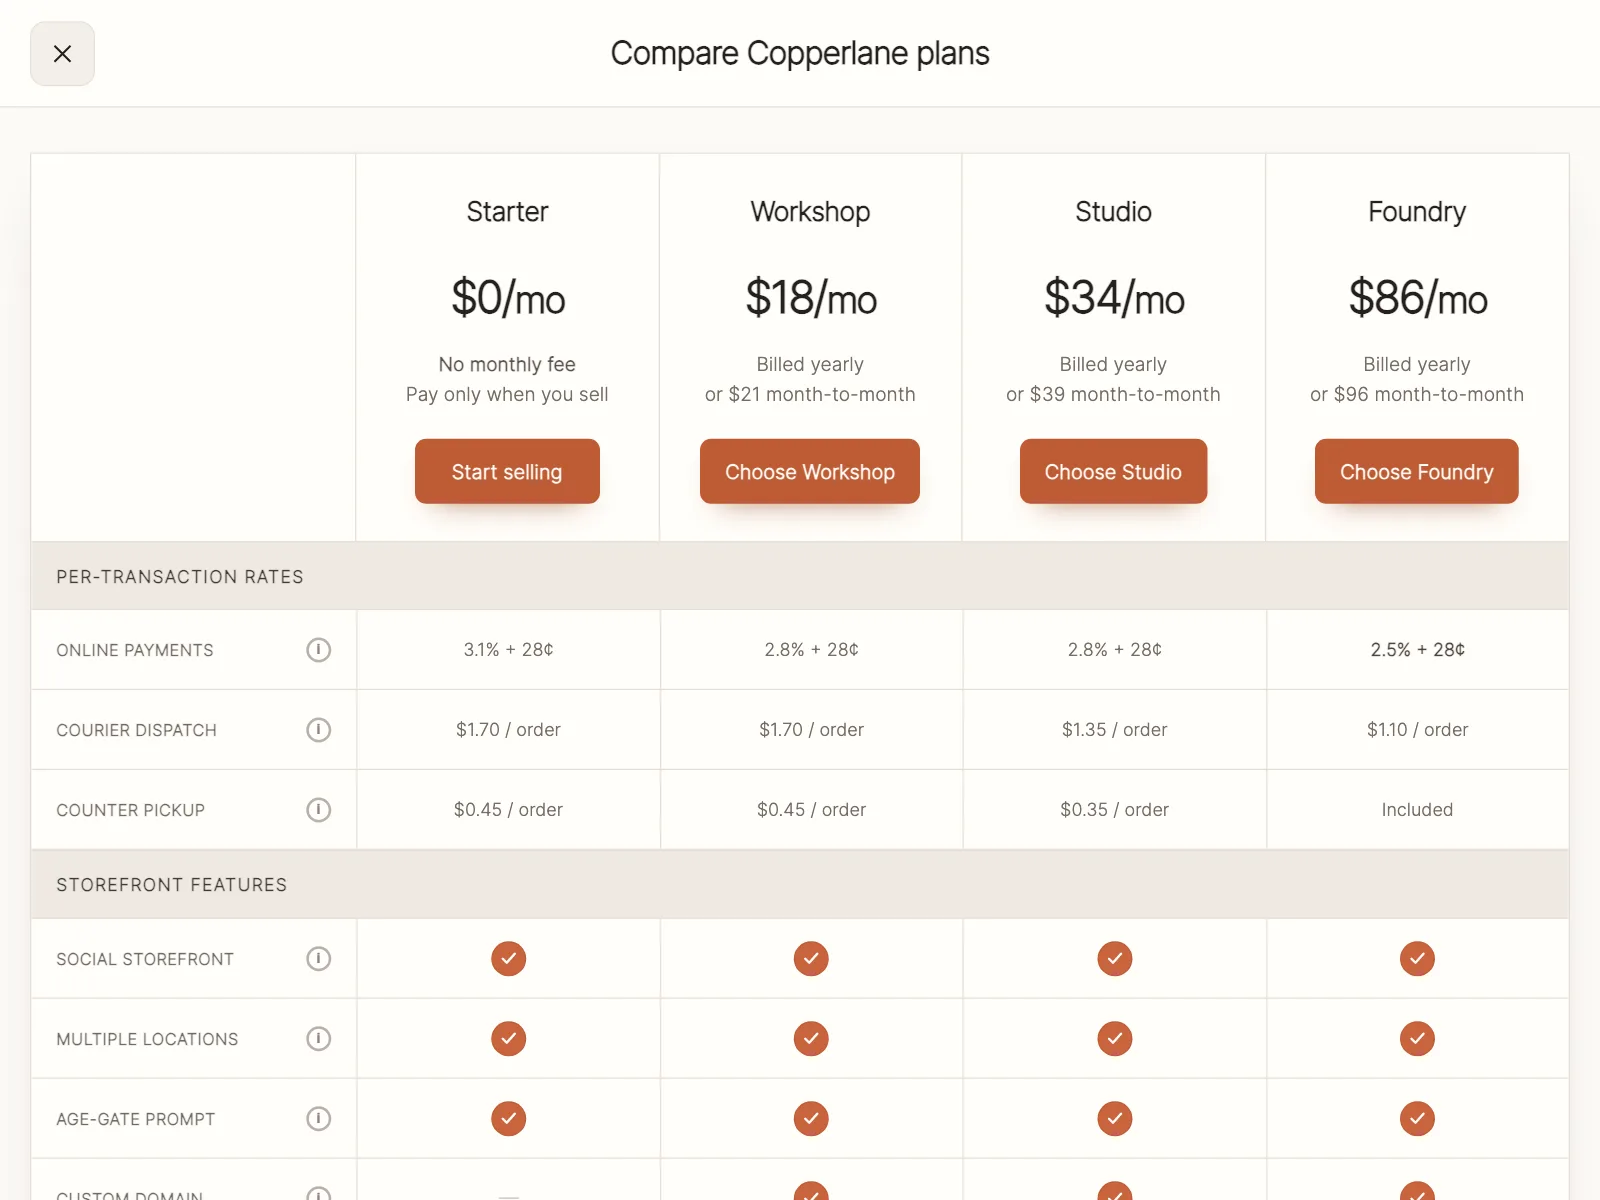Click the Courier Dispatch row label
The height and width of the screenshot is (1200, 1600).
point(136,730)
